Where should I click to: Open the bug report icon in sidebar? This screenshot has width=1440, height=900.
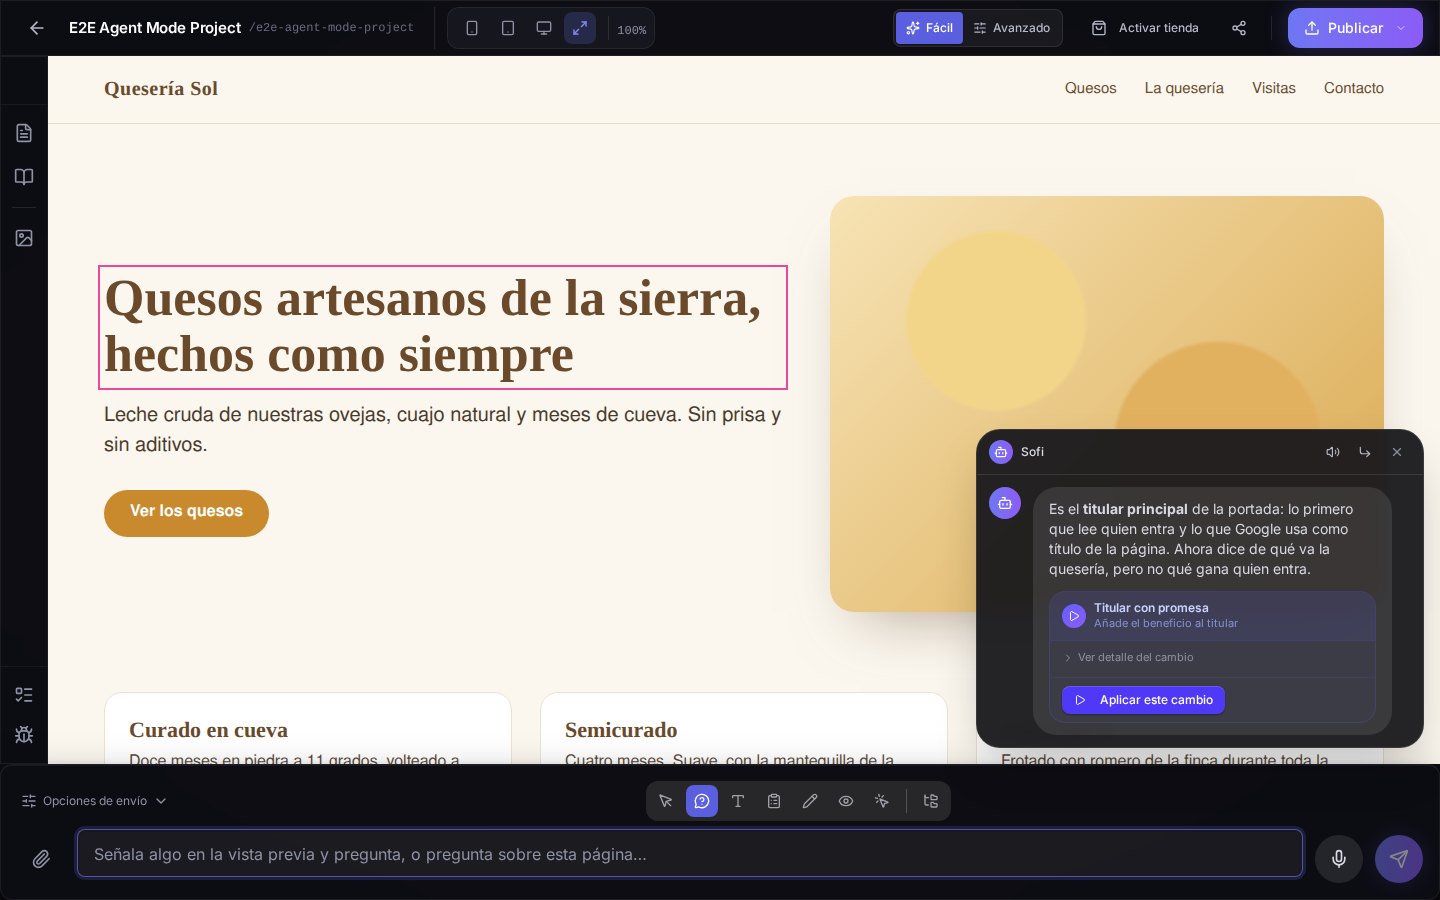click(24, 735)
